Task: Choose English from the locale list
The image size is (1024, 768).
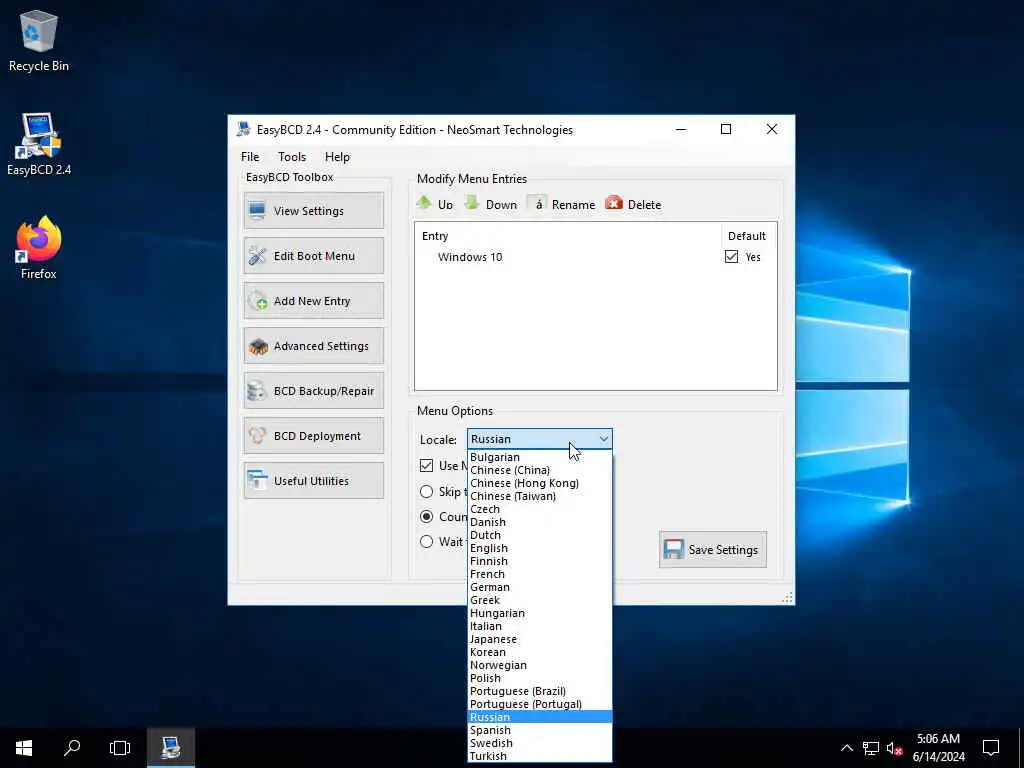Action: click(x=540, y=549)
